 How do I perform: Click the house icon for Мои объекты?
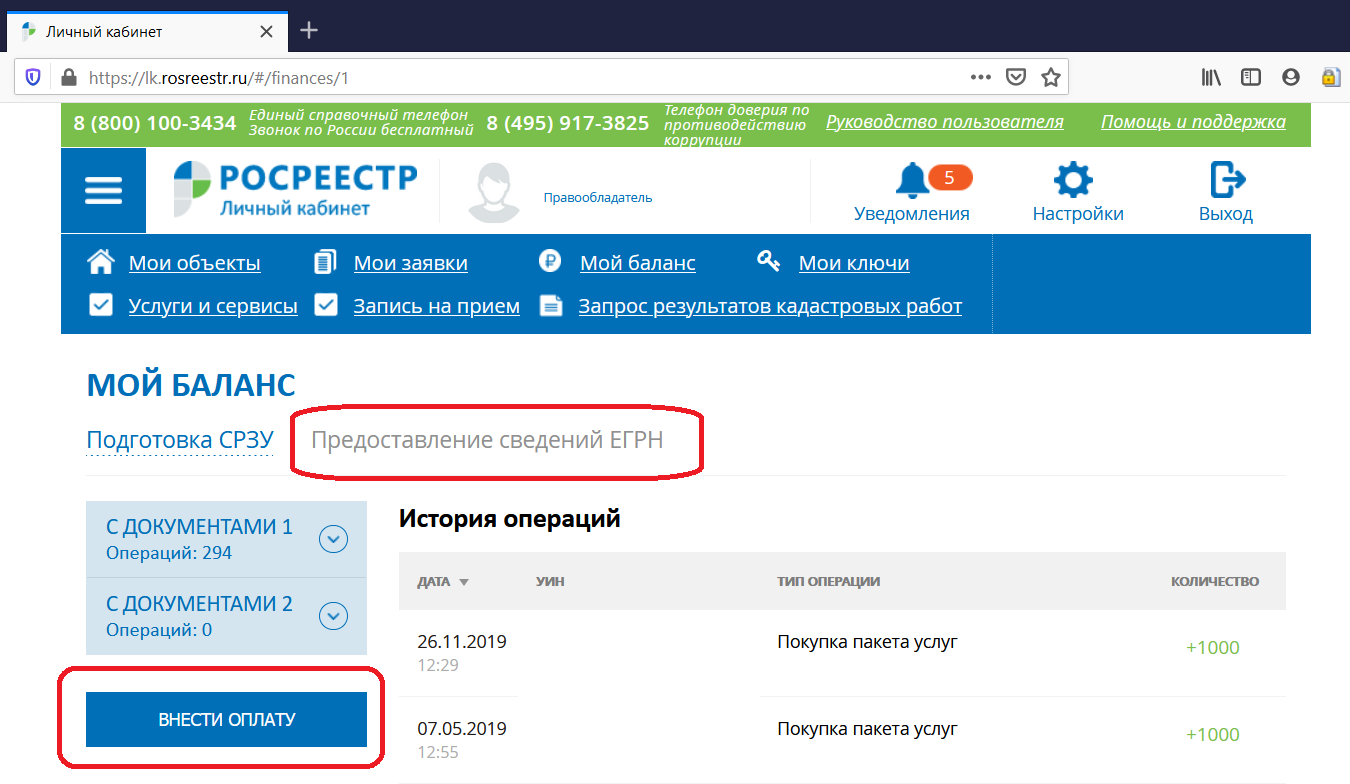[101, 263]
